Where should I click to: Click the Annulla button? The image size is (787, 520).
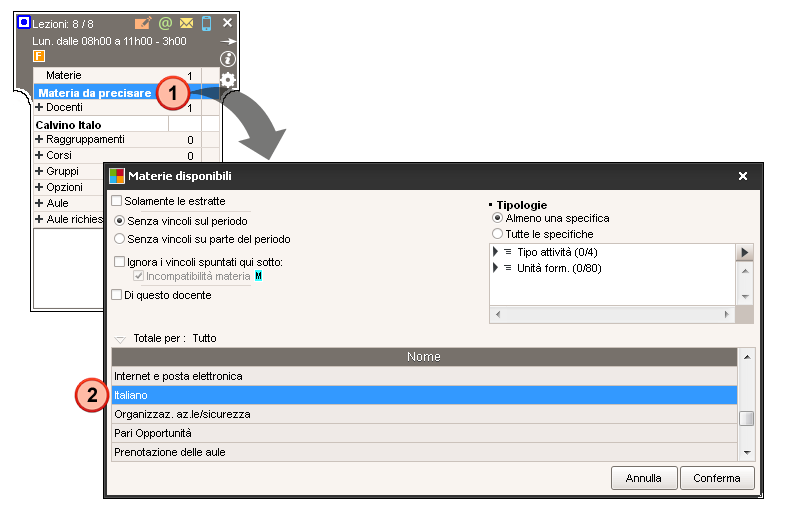[x=644, y=478]
